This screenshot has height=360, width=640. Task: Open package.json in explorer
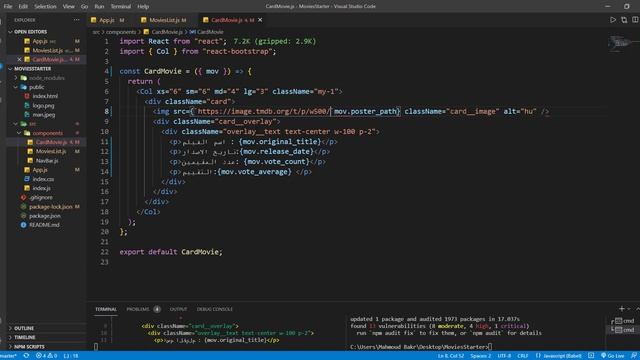click(x=46, y=216)
